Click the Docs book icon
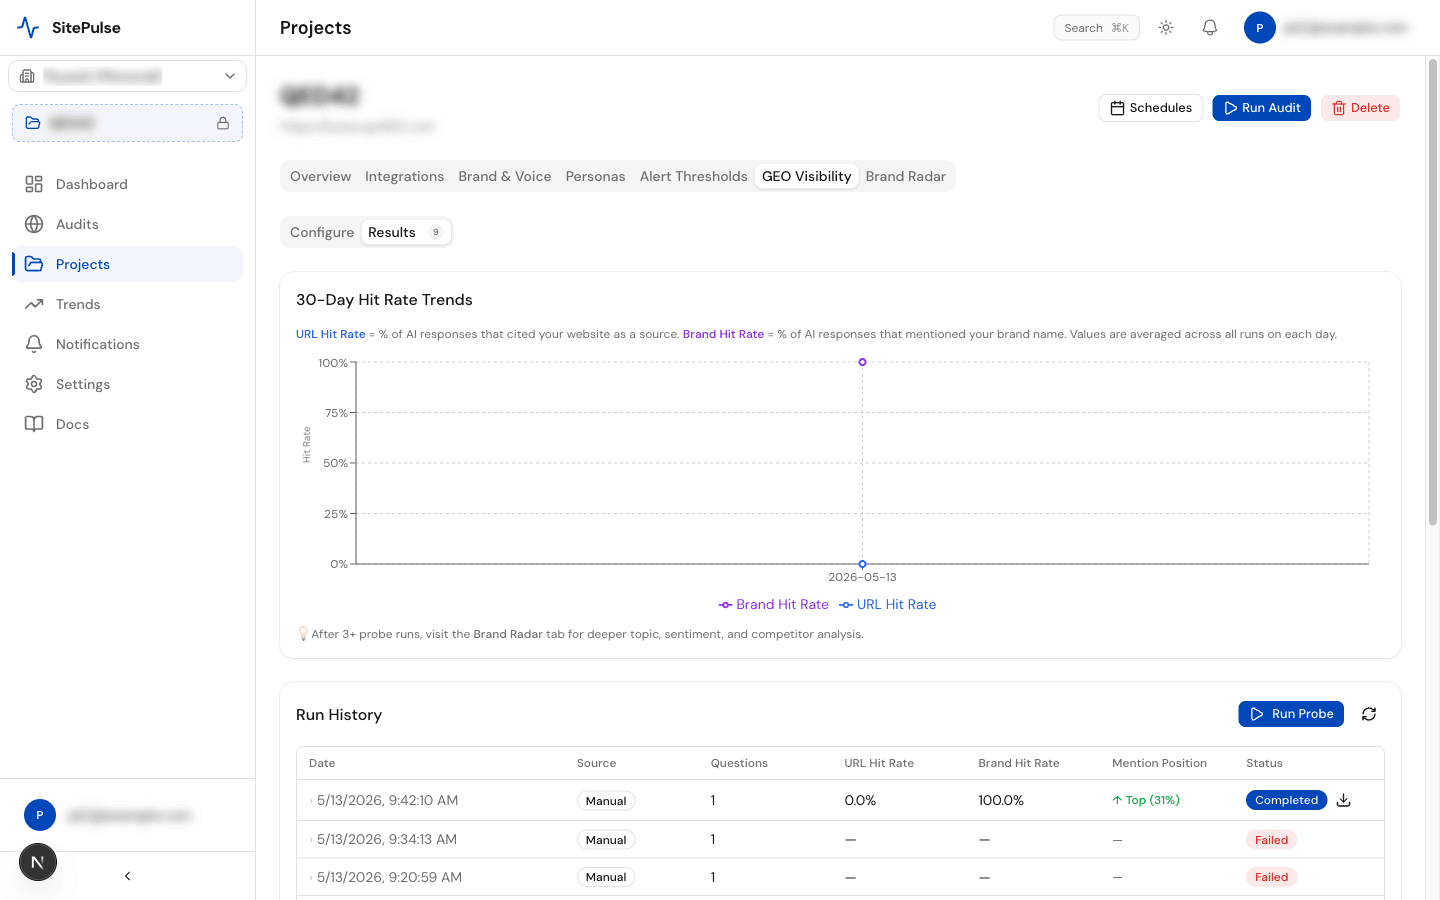Screen dimensions: 1440x900 [34, 424]
